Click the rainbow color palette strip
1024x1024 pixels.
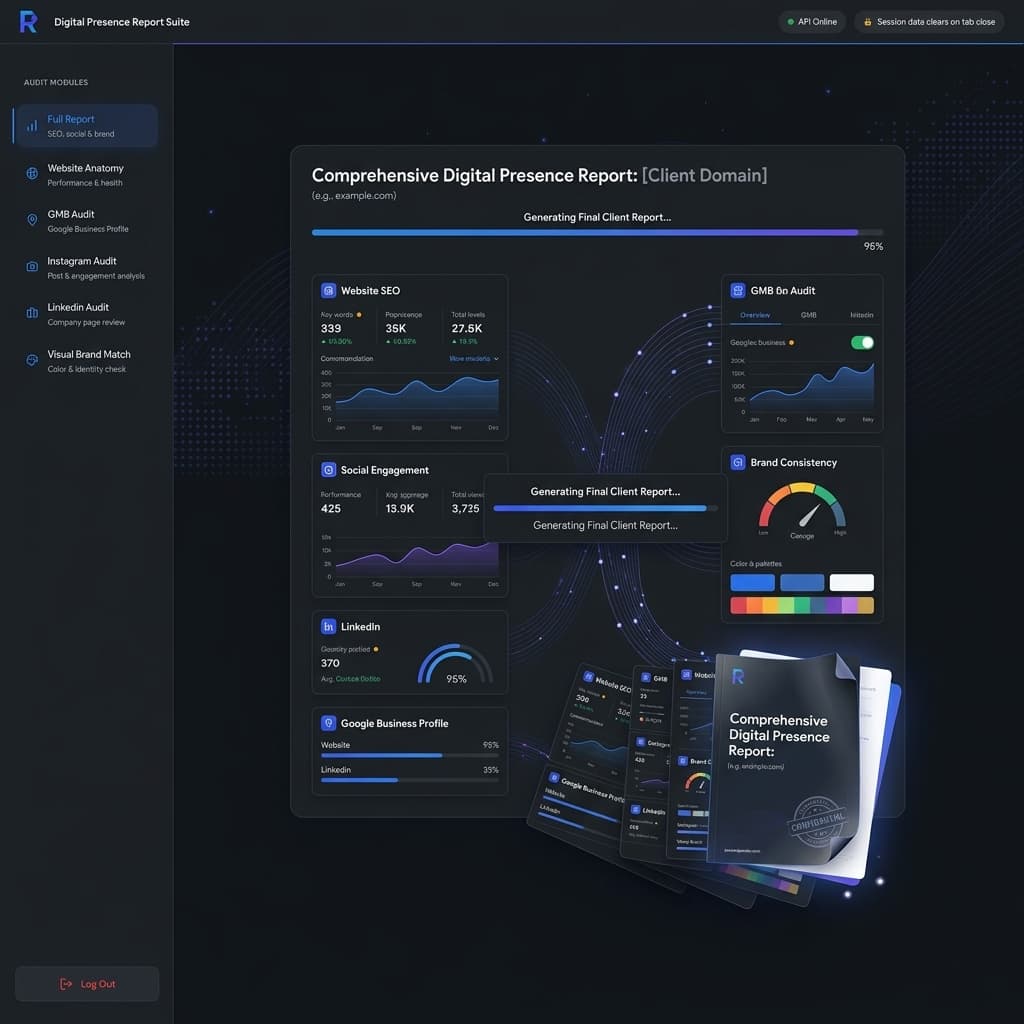click(x=802, y=605)
